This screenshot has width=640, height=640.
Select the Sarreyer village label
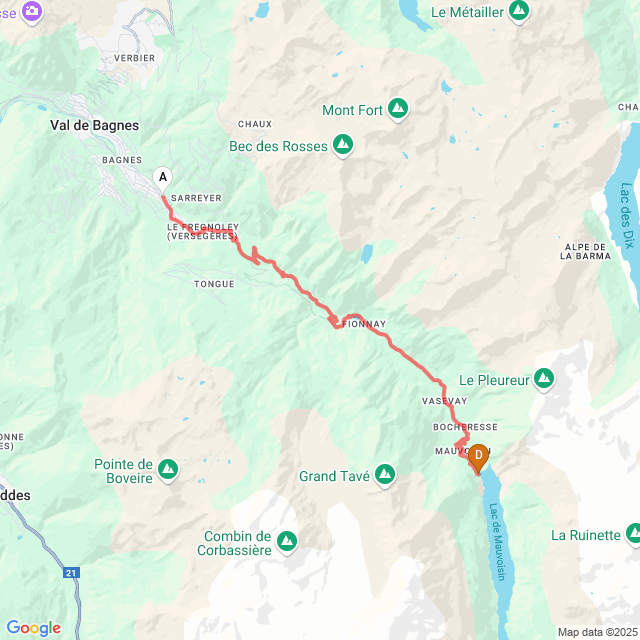[196, 198]
